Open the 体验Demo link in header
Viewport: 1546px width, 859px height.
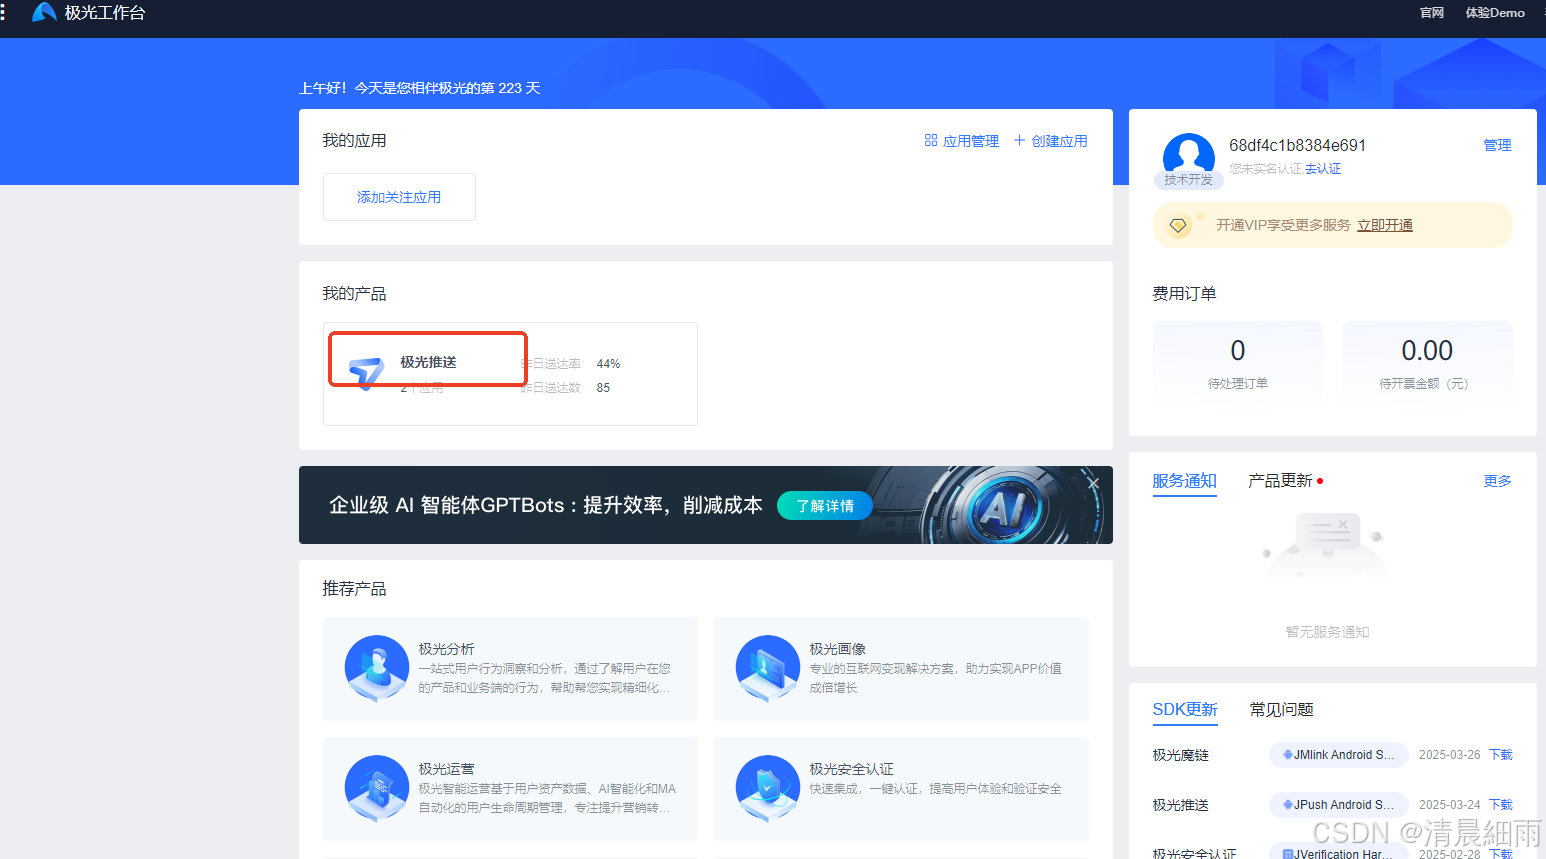pos(1495,13)
